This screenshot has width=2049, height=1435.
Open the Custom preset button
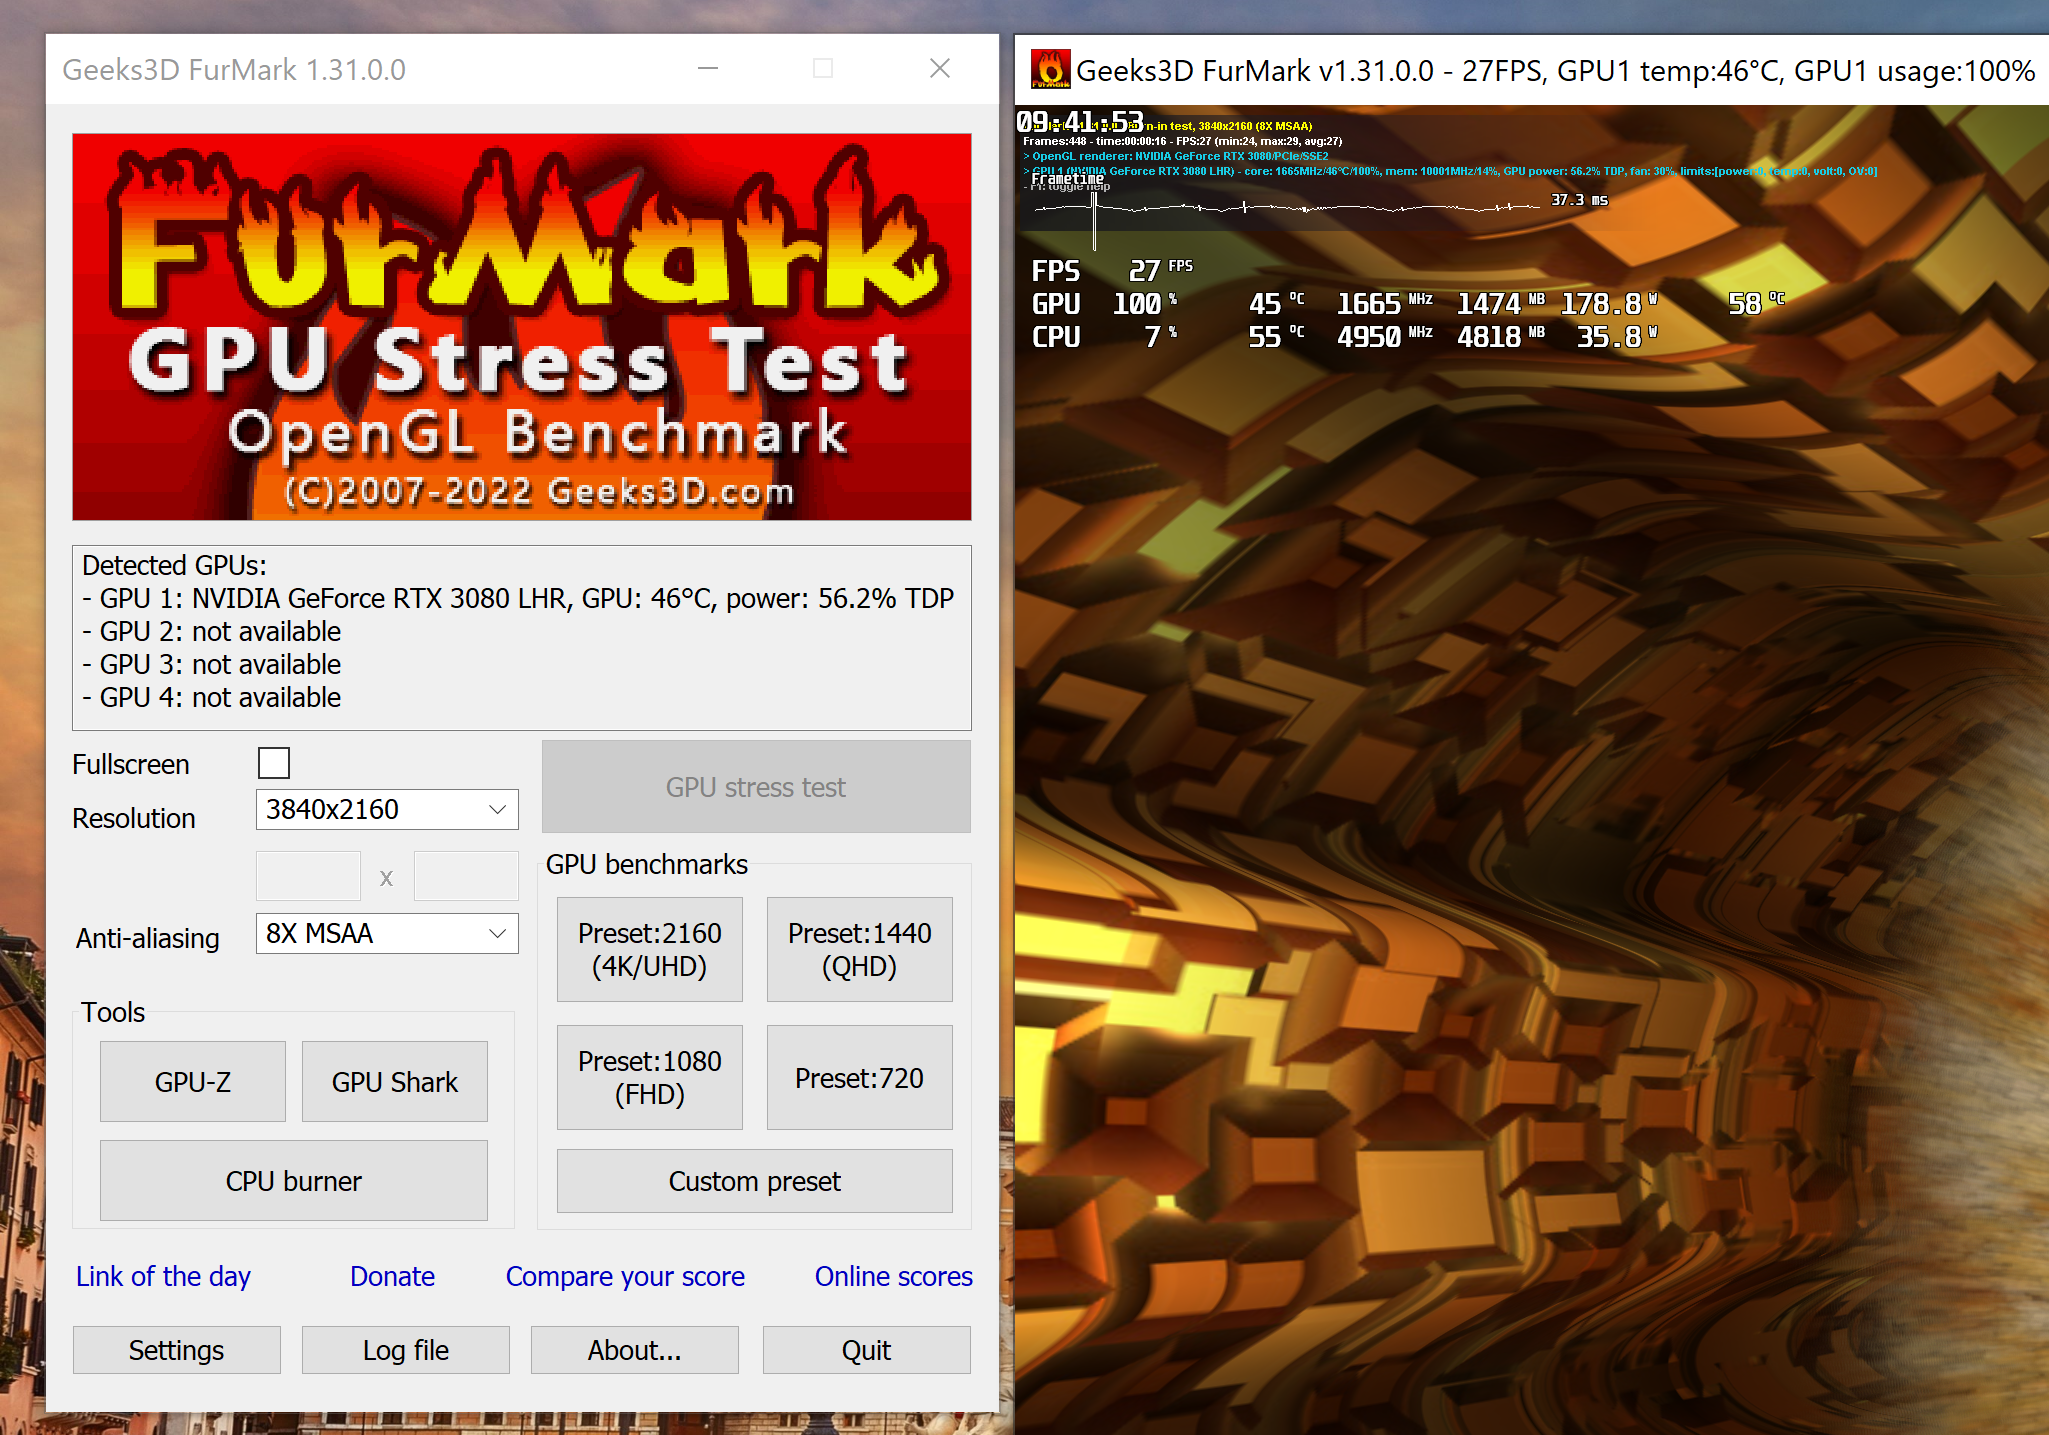(x=754, y=1181)
